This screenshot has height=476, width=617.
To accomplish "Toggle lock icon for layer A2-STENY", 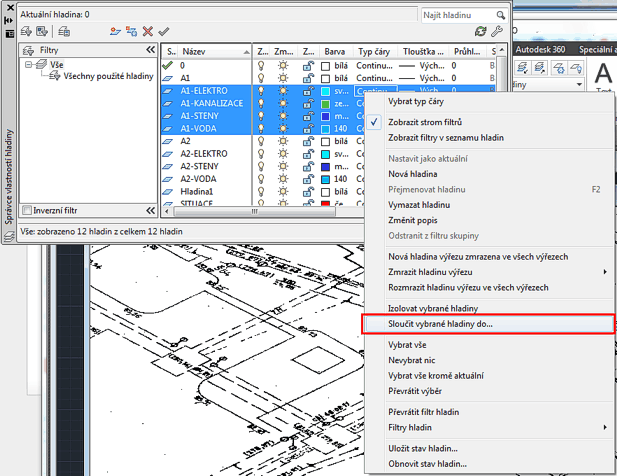I will pyautogui.click(x=308, y=166).
